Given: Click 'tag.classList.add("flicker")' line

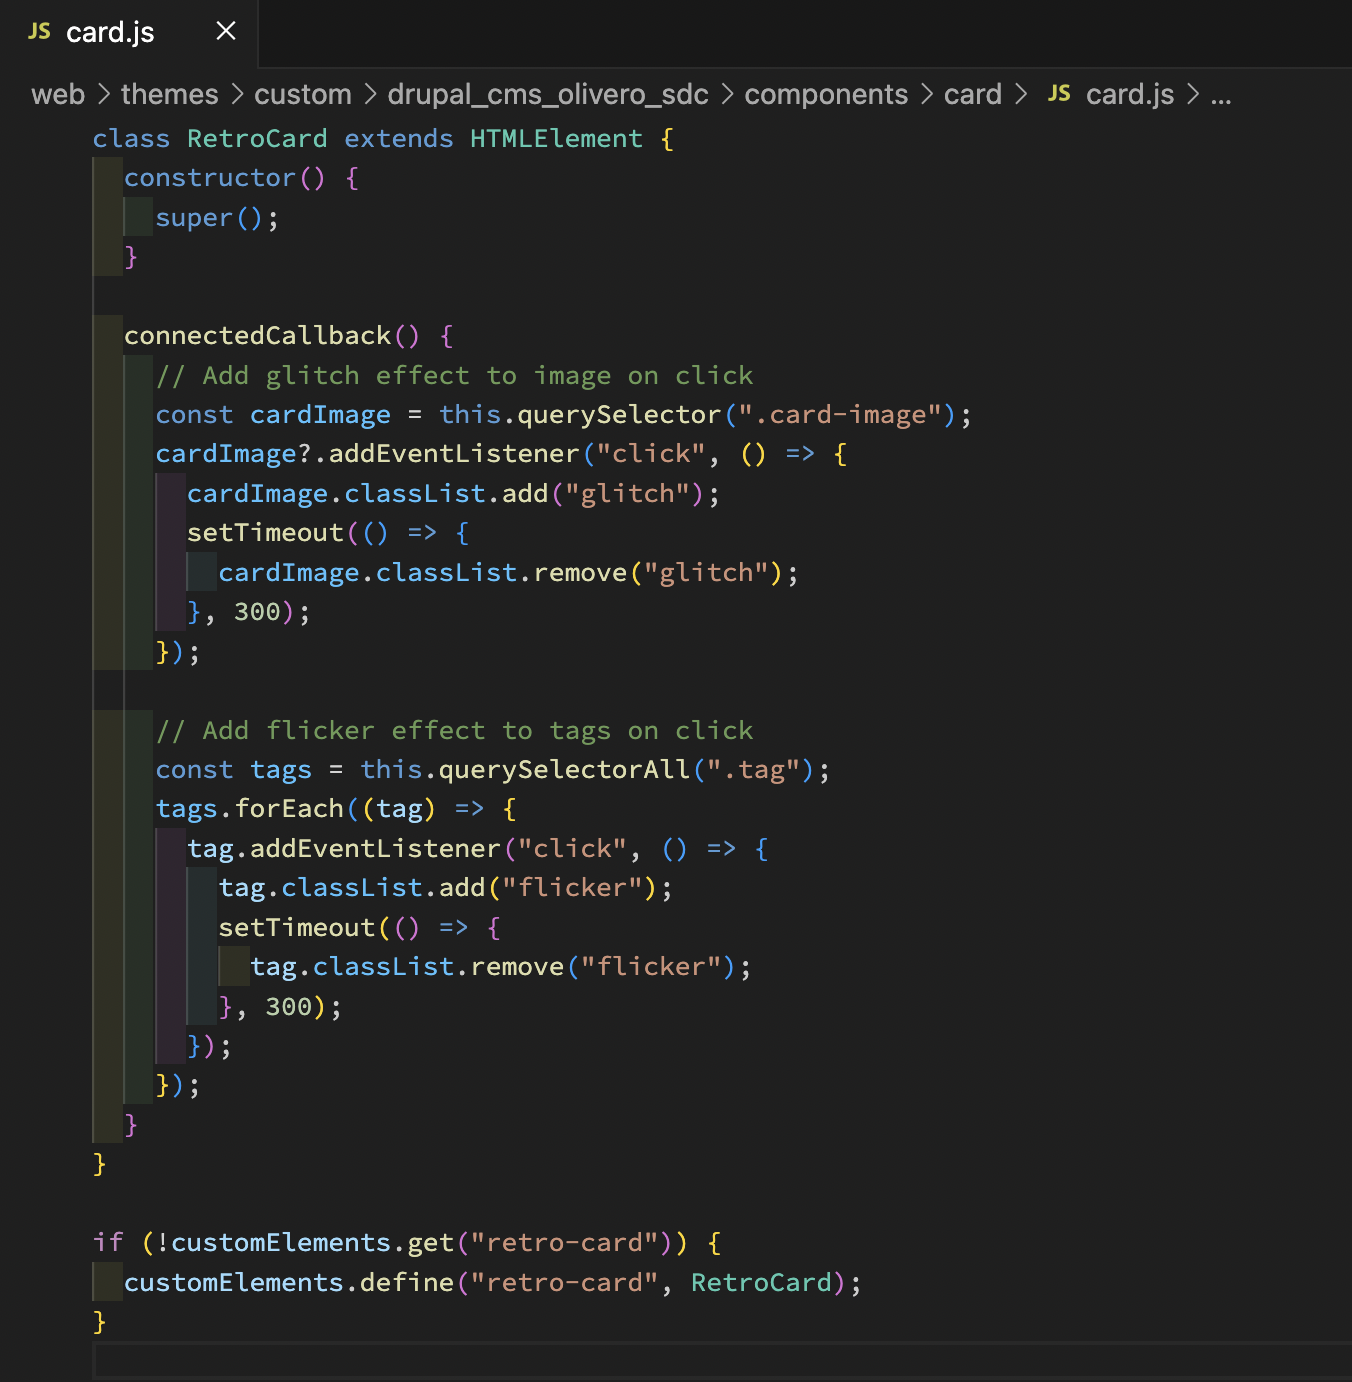Looking at the screenshot, I should click(x=445, y=888).
